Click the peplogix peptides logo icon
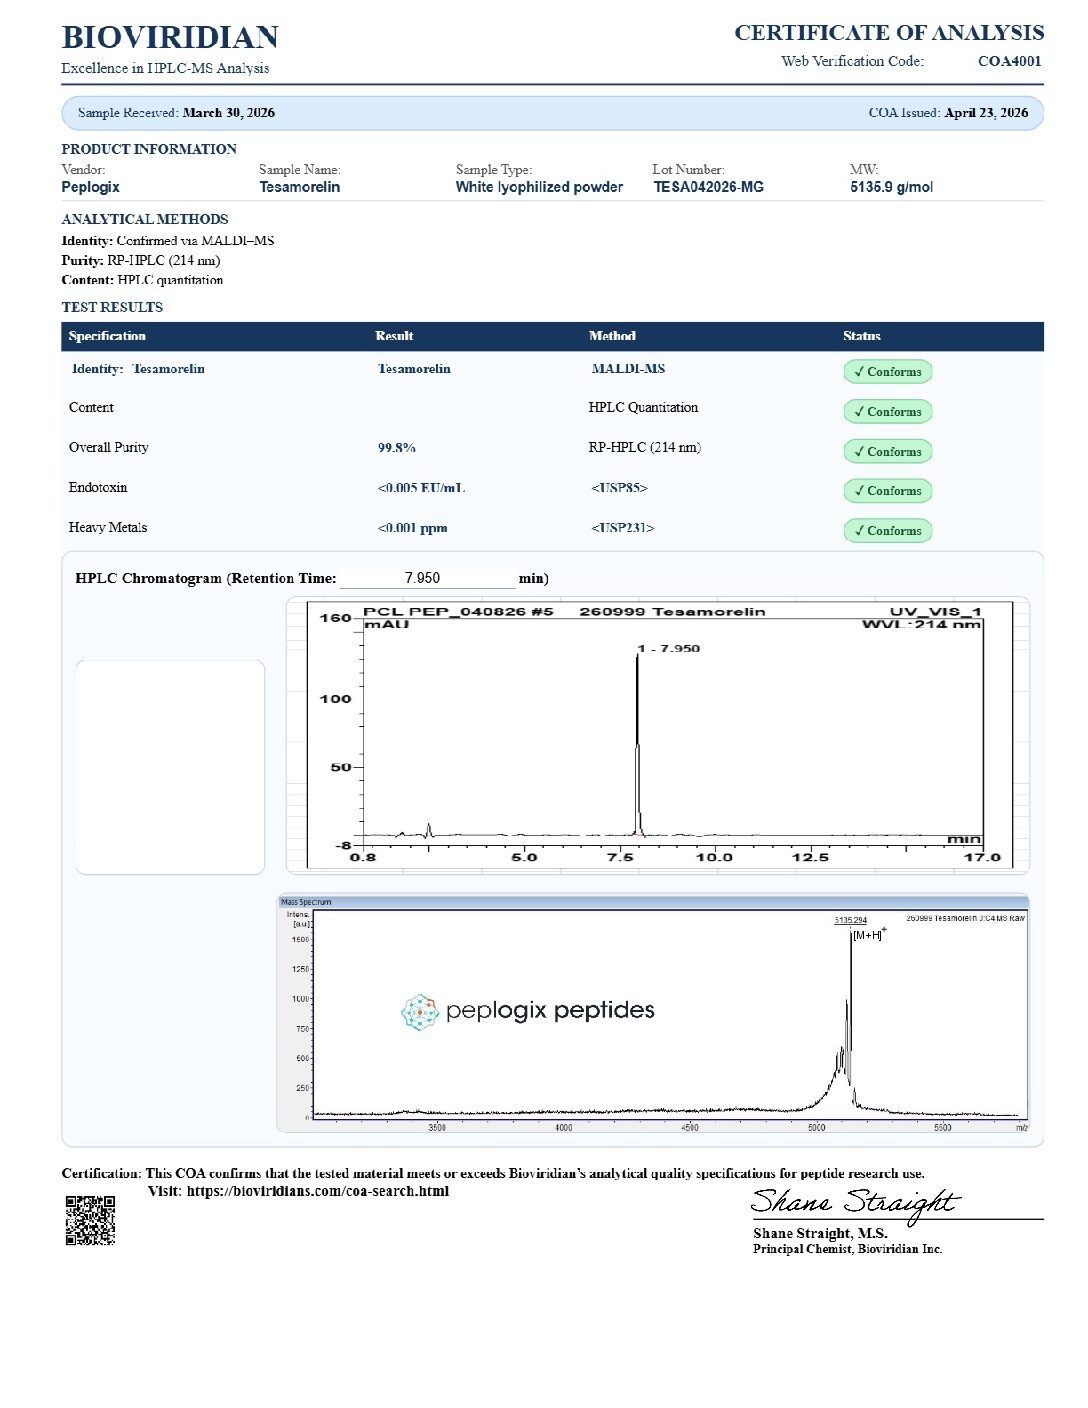The height and width of the screenshot is (1408, 1088). click(x=420, y=1012)
